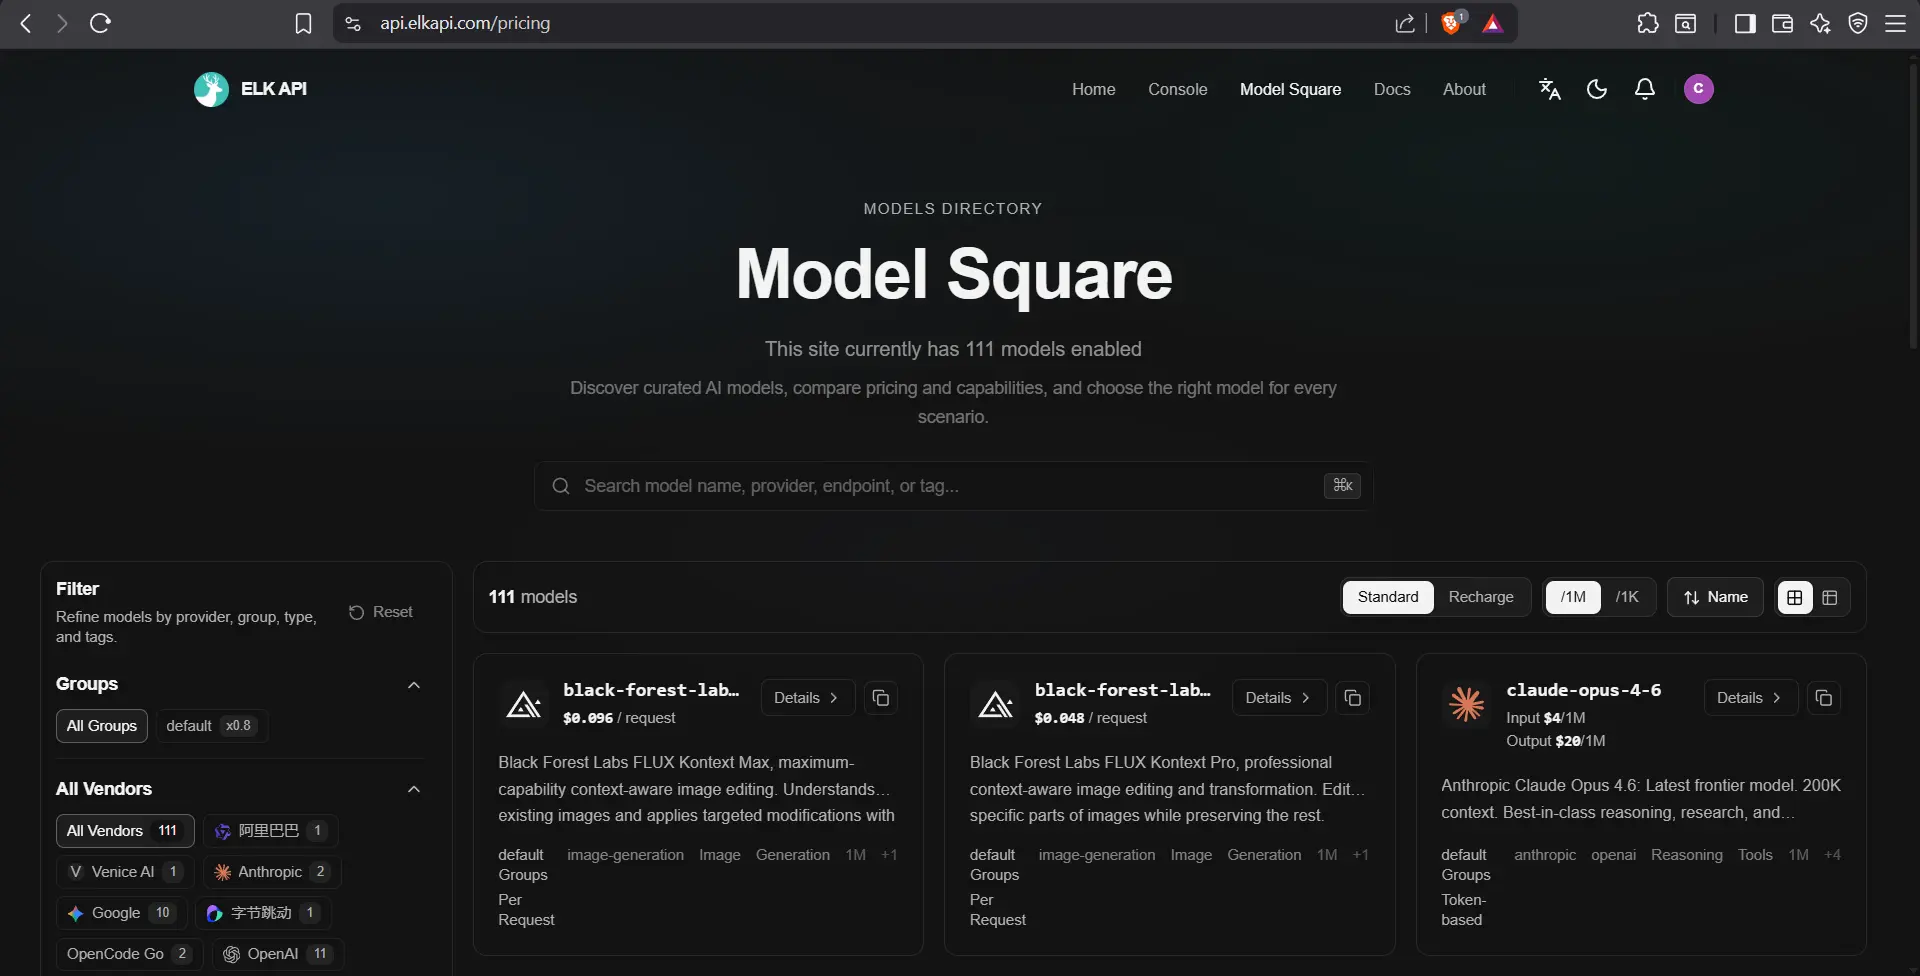1920x976 pixels.
Task: Click the logo on the $0.096 black-forest-labs card
Action: pyautogui.click(x=524, y=704)
